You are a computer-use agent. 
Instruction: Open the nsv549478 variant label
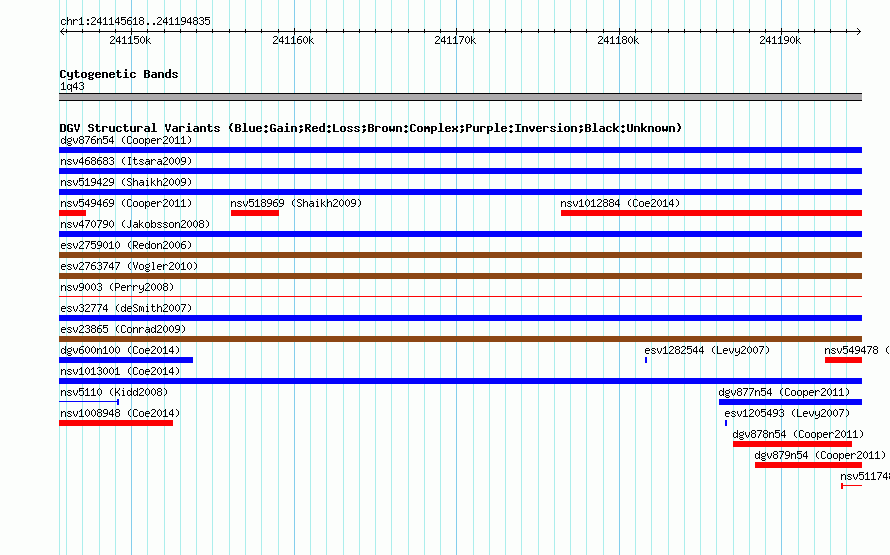[x=857, y=350]
